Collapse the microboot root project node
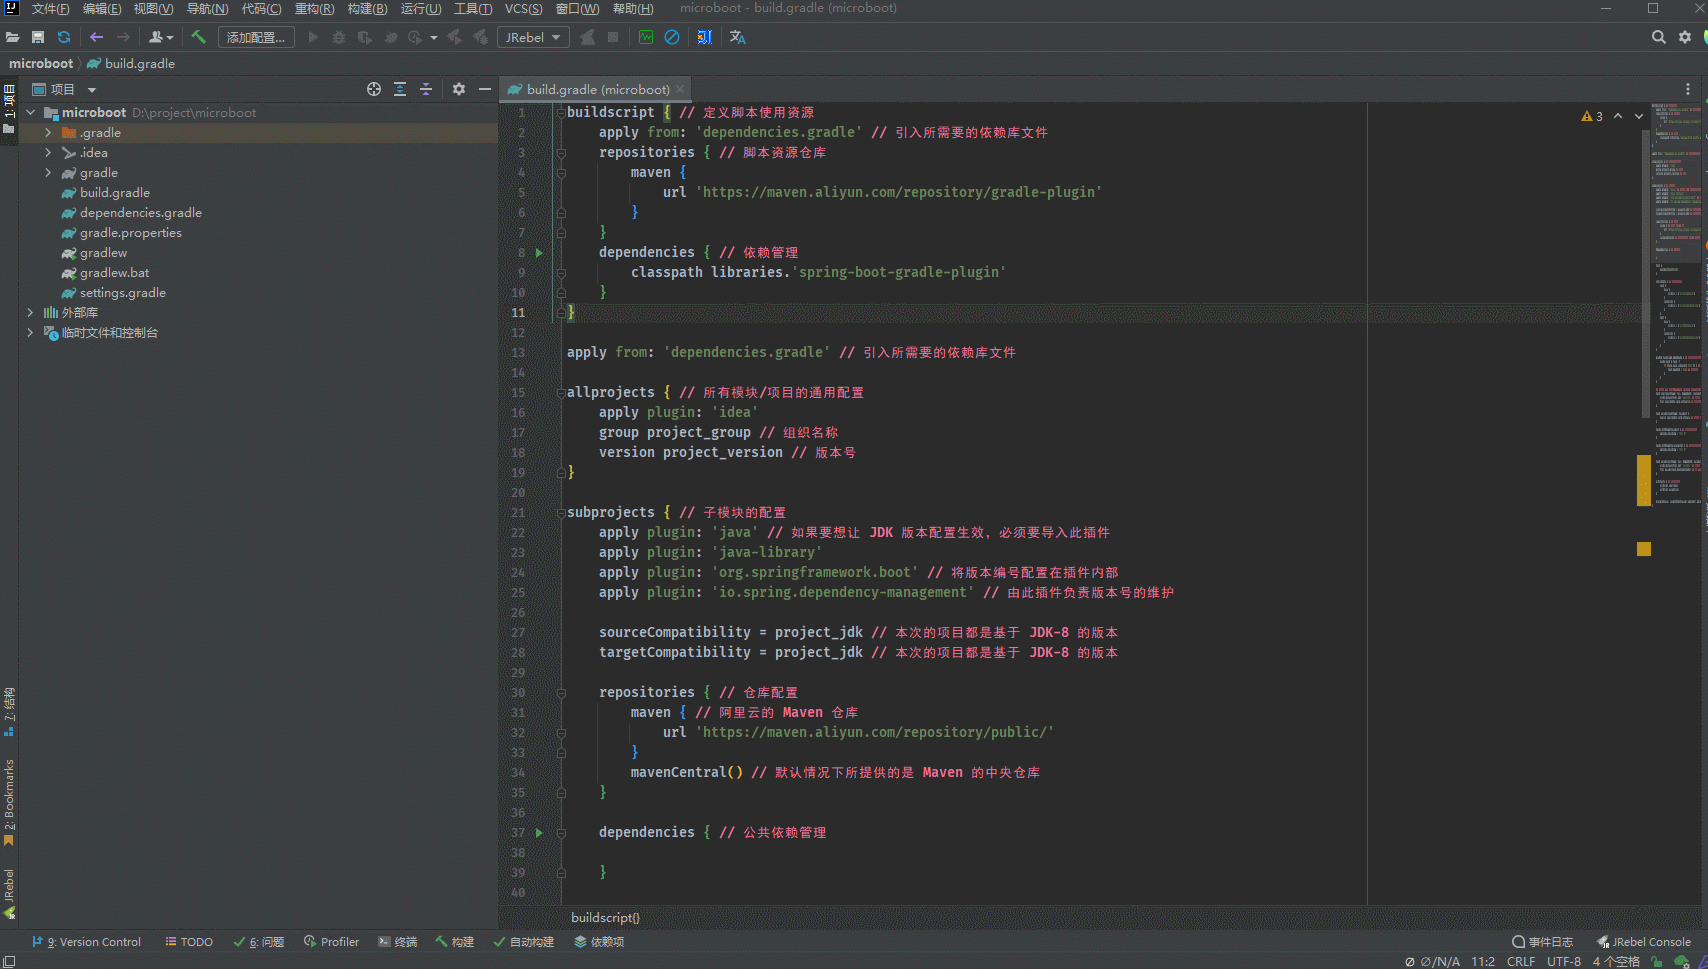This screenshot has height=969, width=1708. [30, 113]
